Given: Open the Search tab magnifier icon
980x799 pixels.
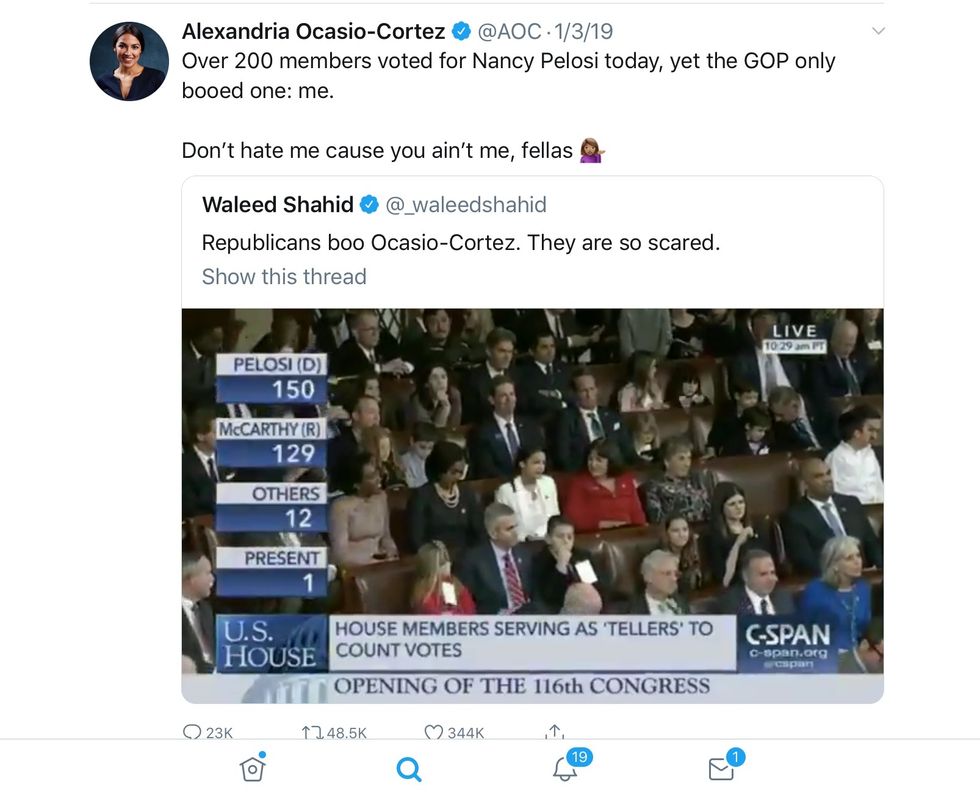Looking at the screenshot, I should [408, 768].
